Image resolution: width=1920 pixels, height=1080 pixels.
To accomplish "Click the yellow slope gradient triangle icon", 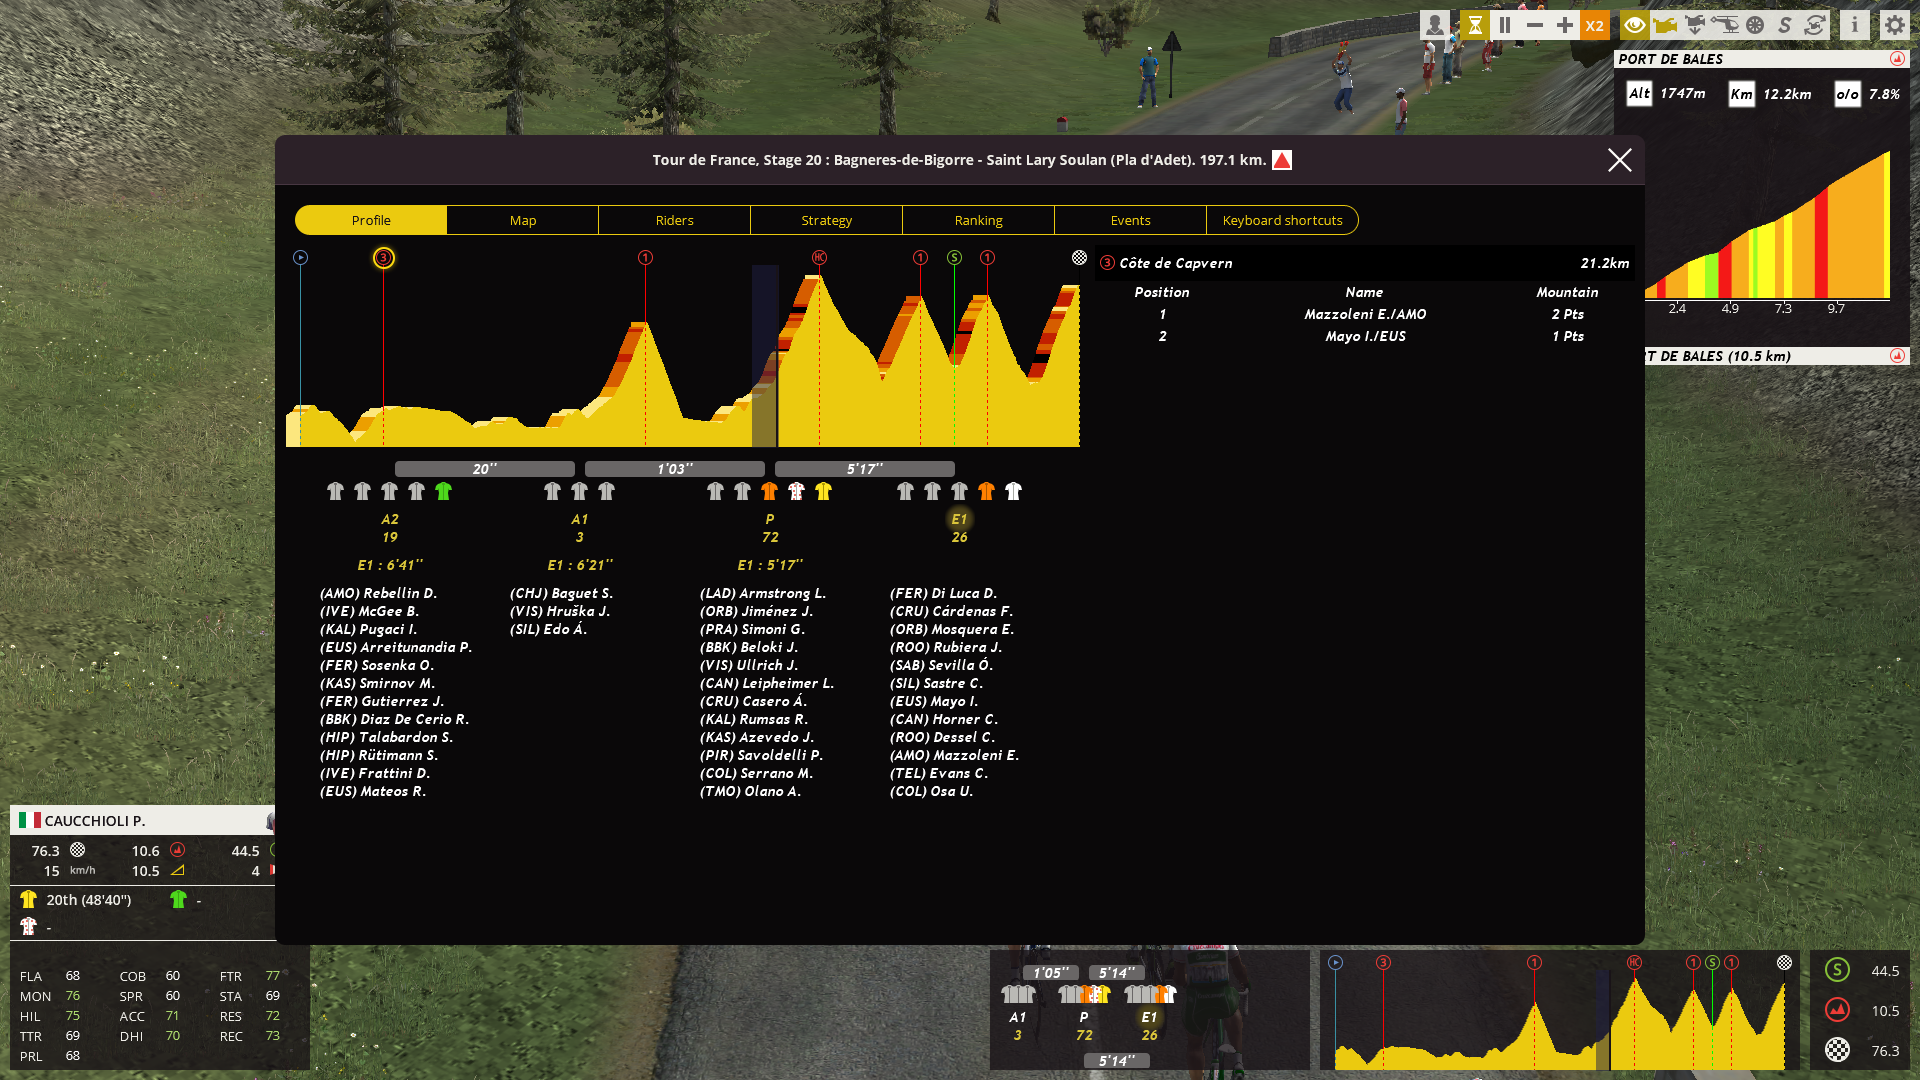I will point(177,871).
